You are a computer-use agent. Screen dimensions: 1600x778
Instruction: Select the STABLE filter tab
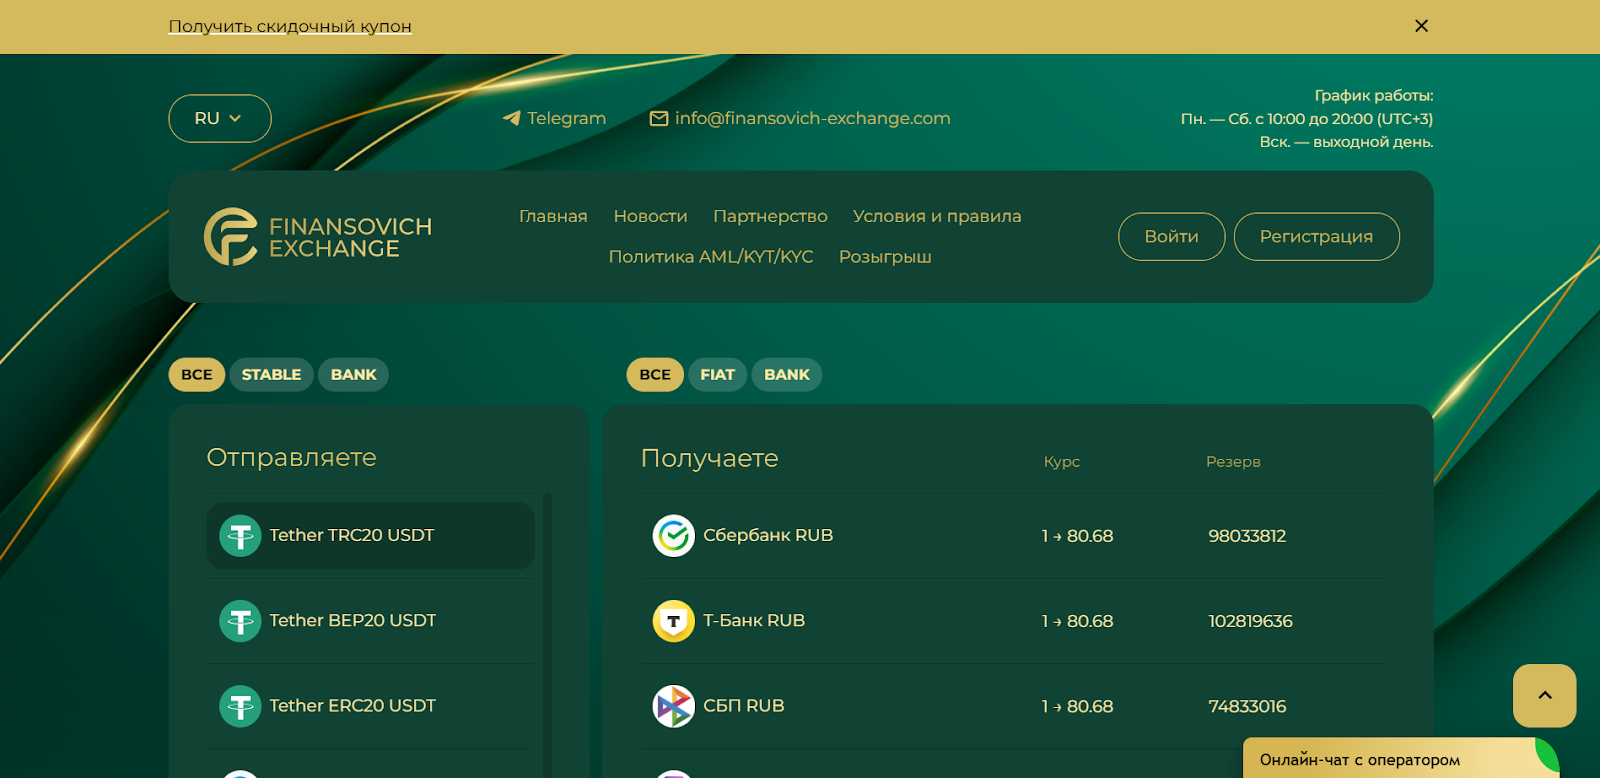pos(271,375)
